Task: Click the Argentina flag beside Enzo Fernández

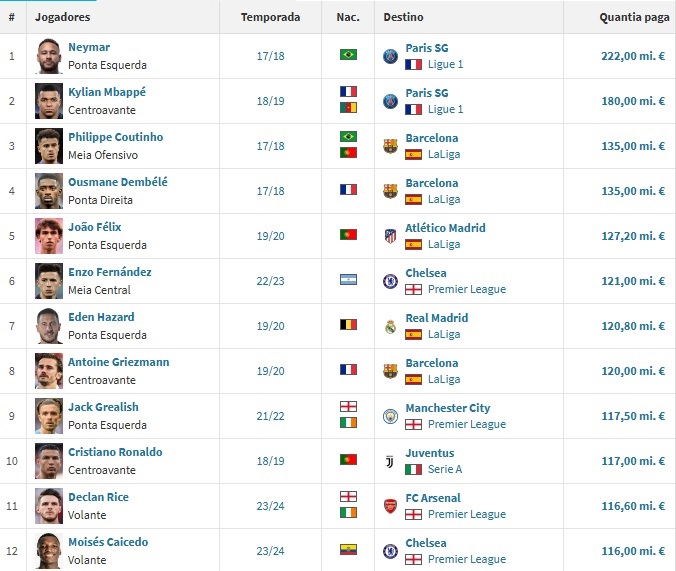Action: click(x=348, y=280)
